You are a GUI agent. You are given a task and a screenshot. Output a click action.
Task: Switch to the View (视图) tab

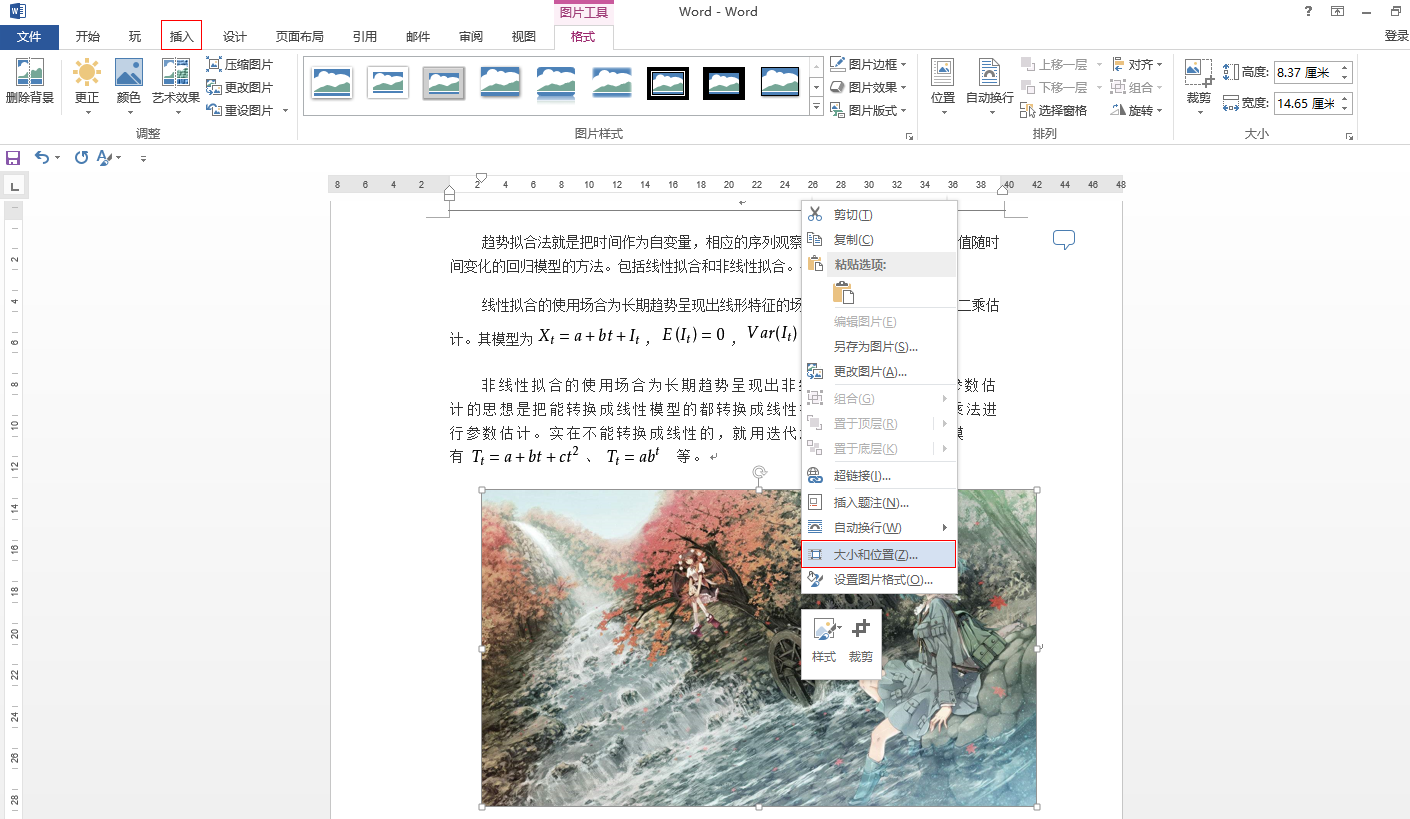(x=524, y=37)
